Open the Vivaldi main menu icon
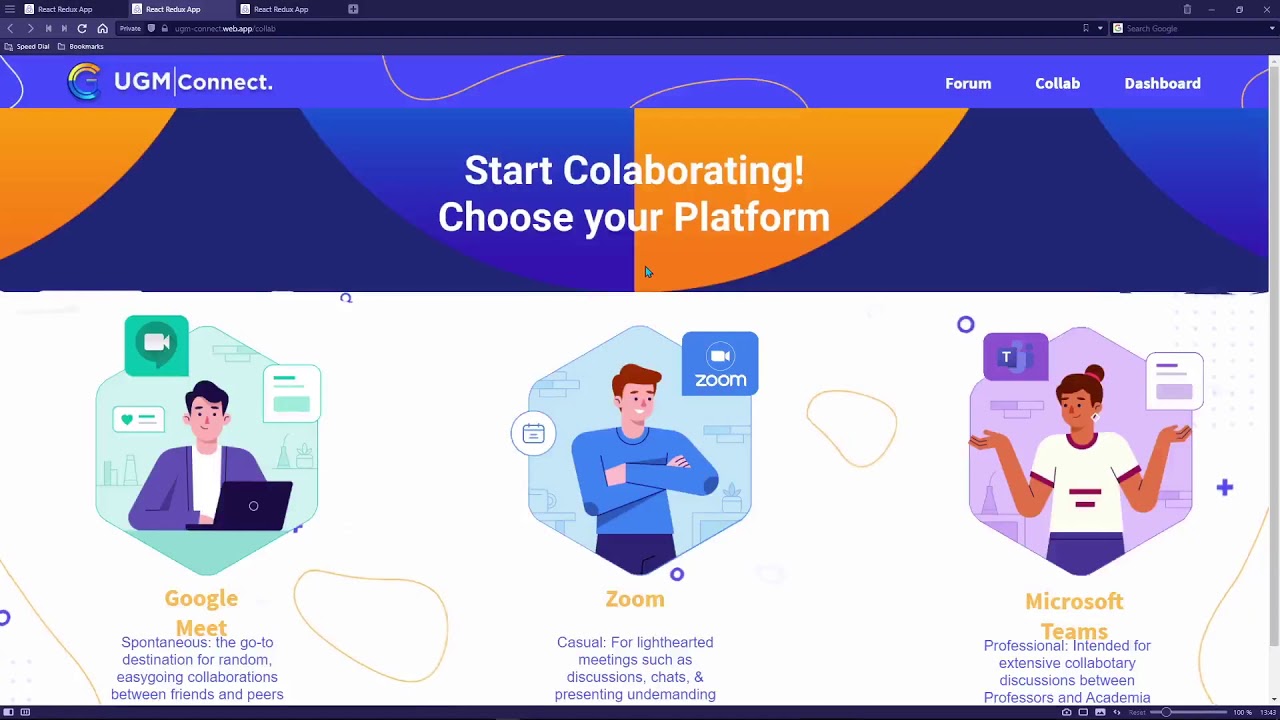Viewport: 1280px width, 720px height. pyautogui.click(x=9, y=9)
